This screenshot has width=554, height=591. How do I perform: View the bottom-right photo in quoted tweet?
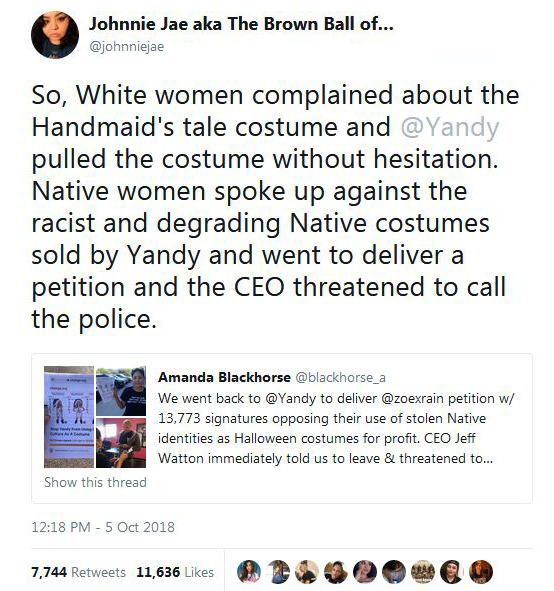121,443
